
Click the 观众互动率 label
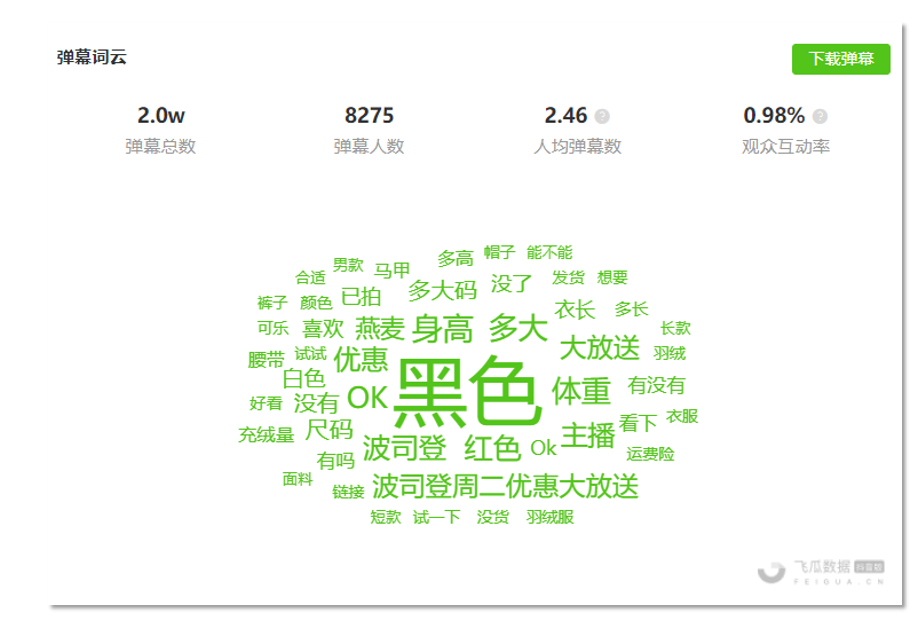pos(786,146)
